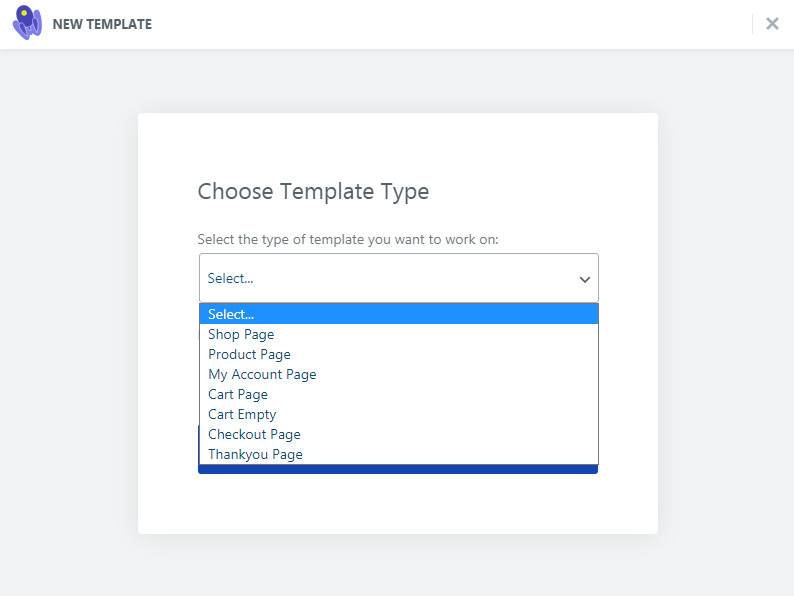This screenshot has width=794, height=596.
Task: Choose the highlighted Select... option
Action: [x=399, y=314]
